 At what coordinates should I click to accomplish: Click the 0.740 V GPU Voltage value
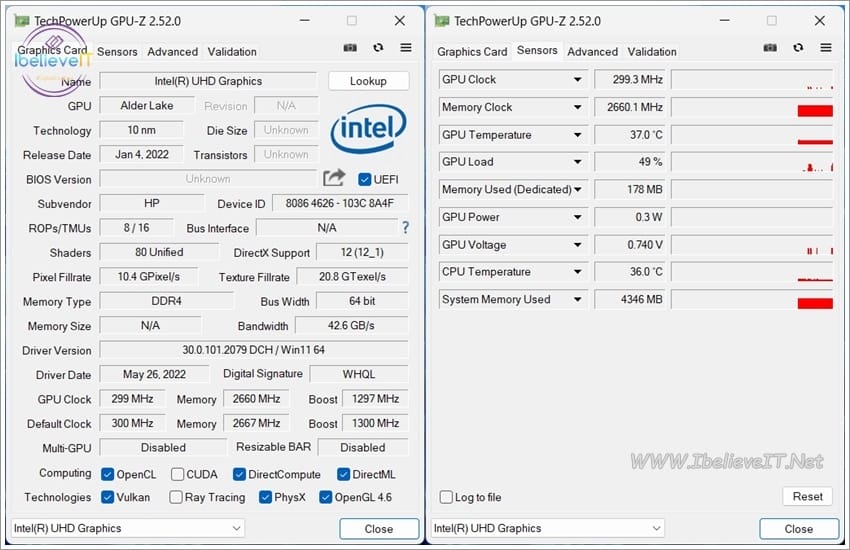point(630,245)
